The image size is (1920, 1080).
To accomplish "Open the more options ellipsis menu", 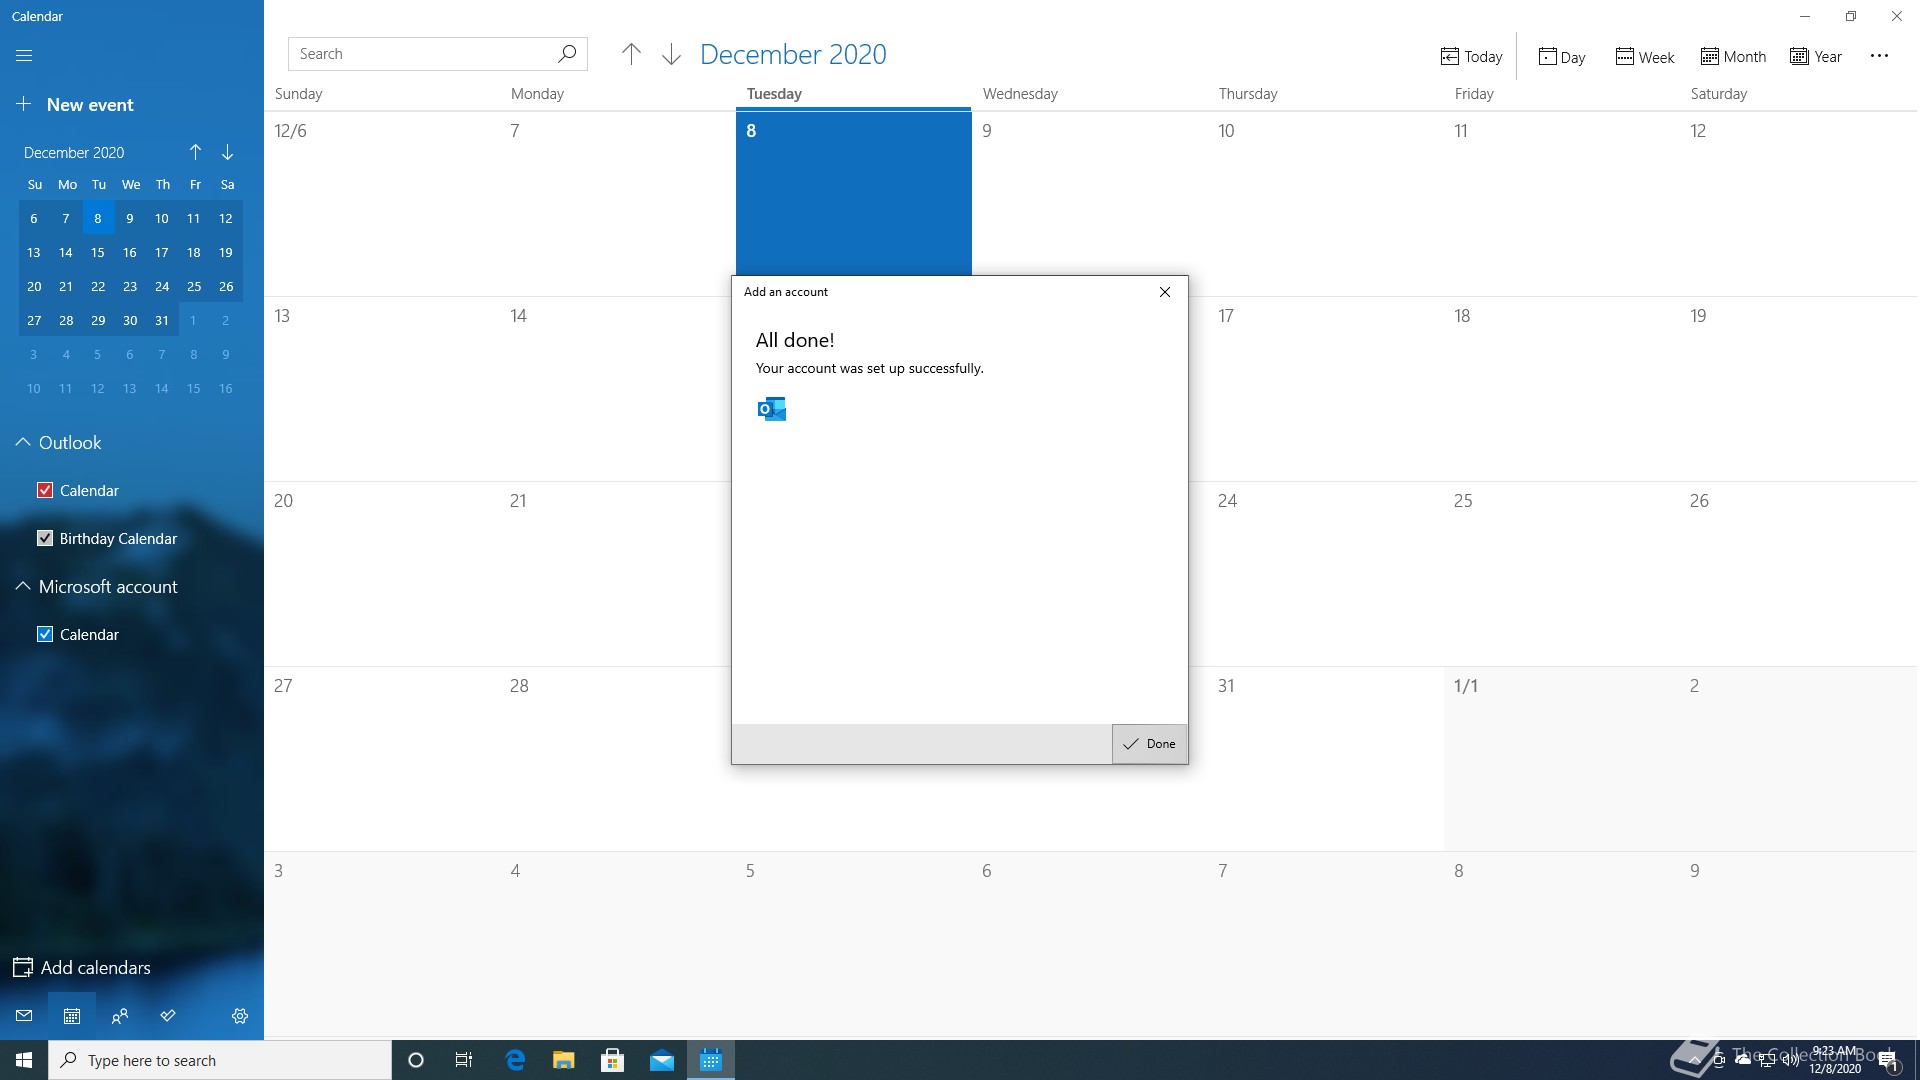I will point(1879,56).
